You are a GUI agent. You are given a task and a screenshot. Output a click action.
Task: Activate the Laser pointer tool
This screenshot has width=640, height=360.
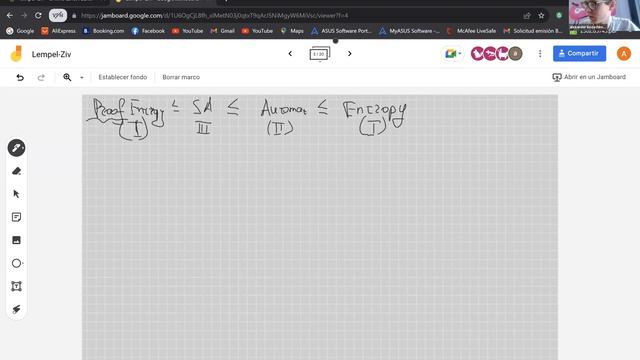[16, 309]
